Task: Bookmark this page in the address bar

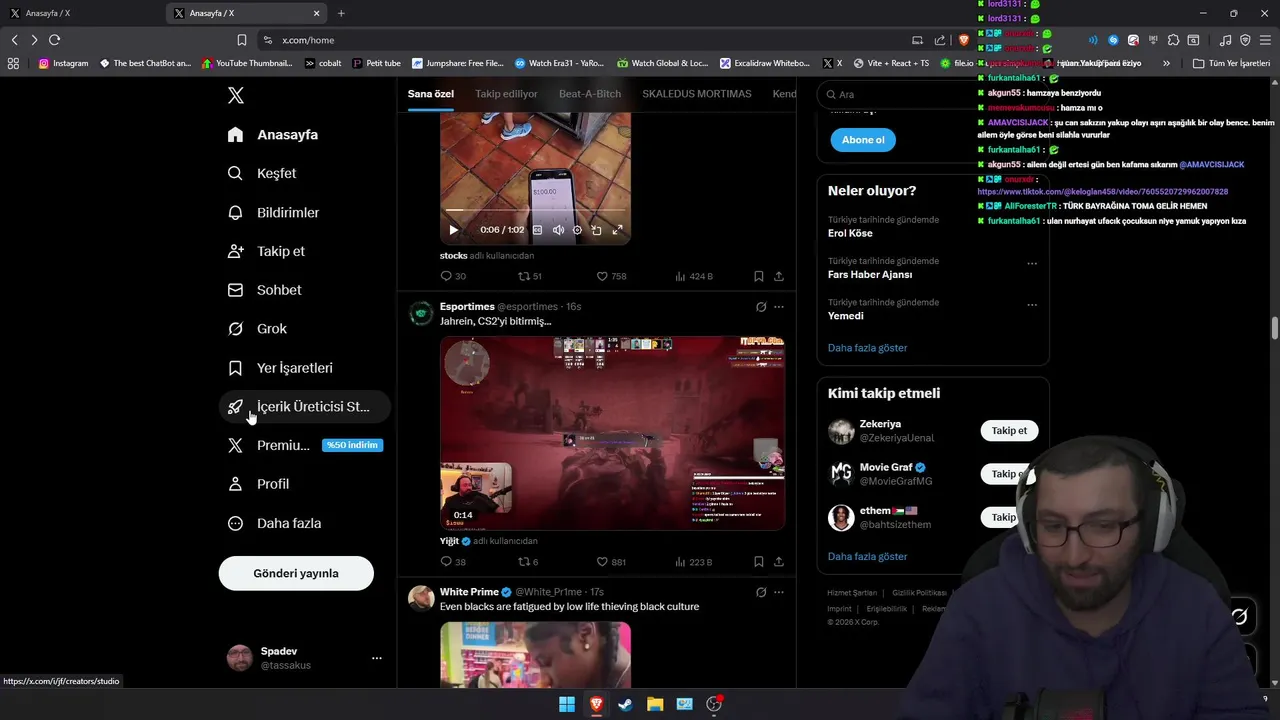Action: [x=242, y=40]
